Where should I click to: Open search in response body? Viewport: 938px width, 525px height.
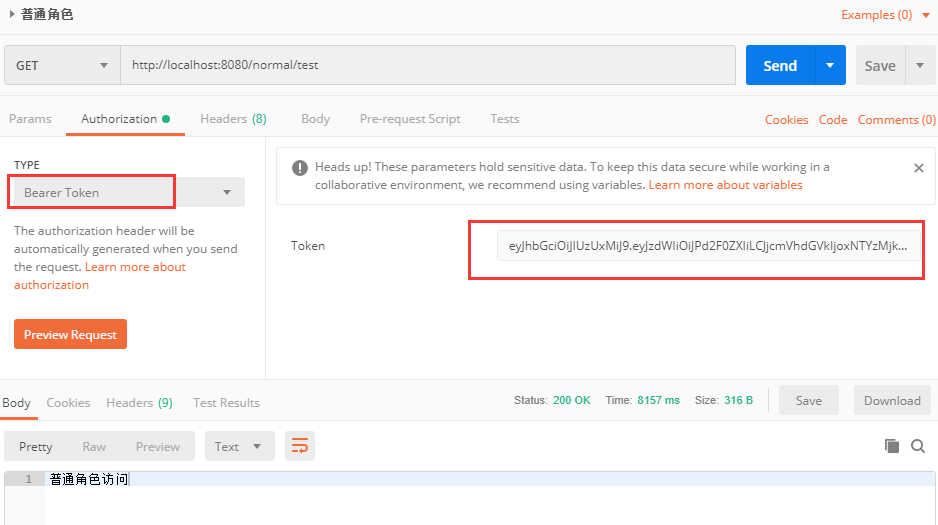tap(918, 446)
